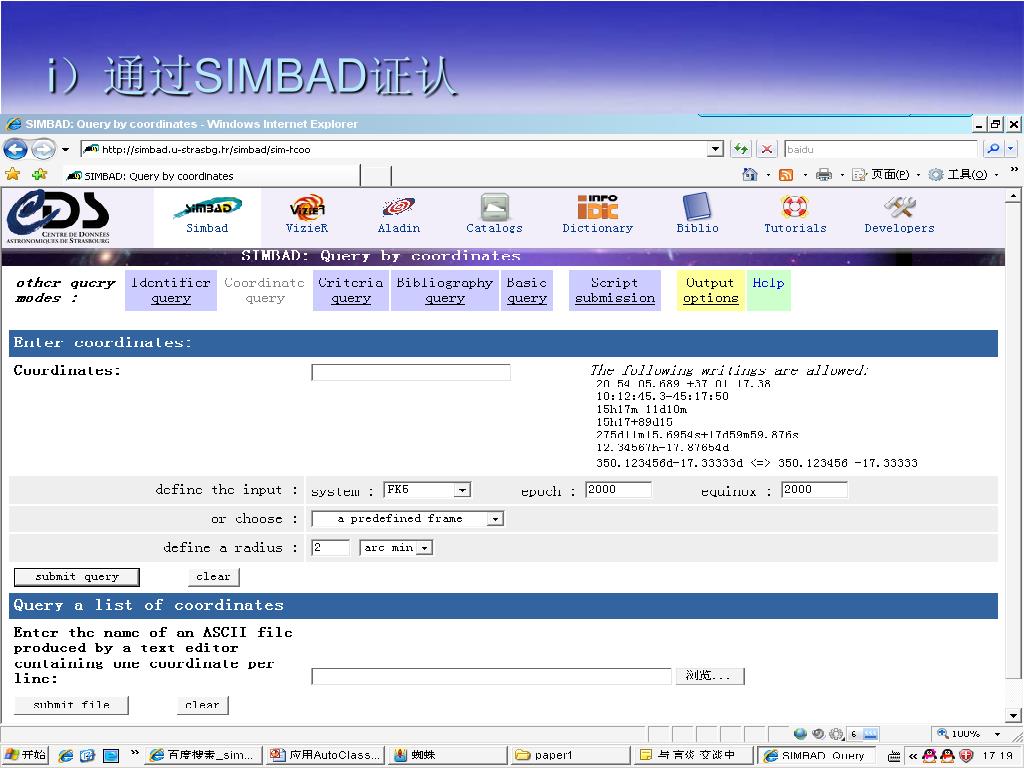Image resolution: width=1024 pixels, height=768 pixels.
Task: Expand the address bar URL dropdown
Action: pos(716,150)
